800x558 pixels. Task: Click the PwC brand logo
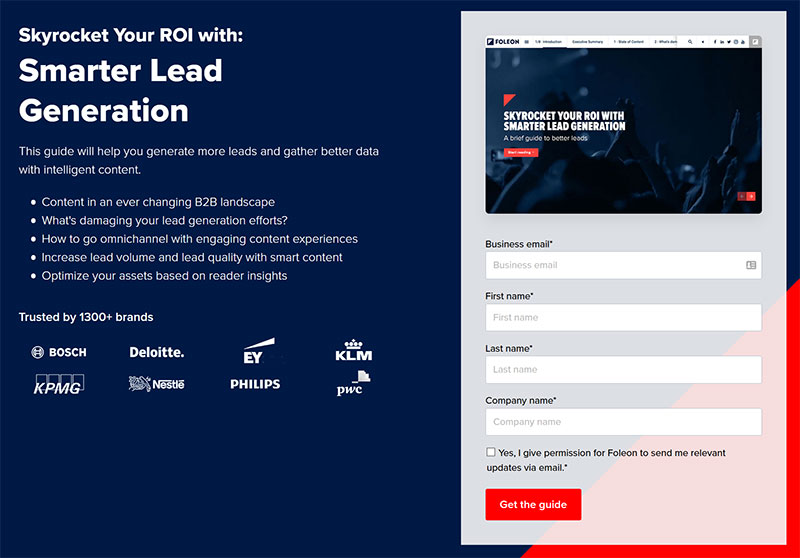pyautogui.click(x=354, y=384)
